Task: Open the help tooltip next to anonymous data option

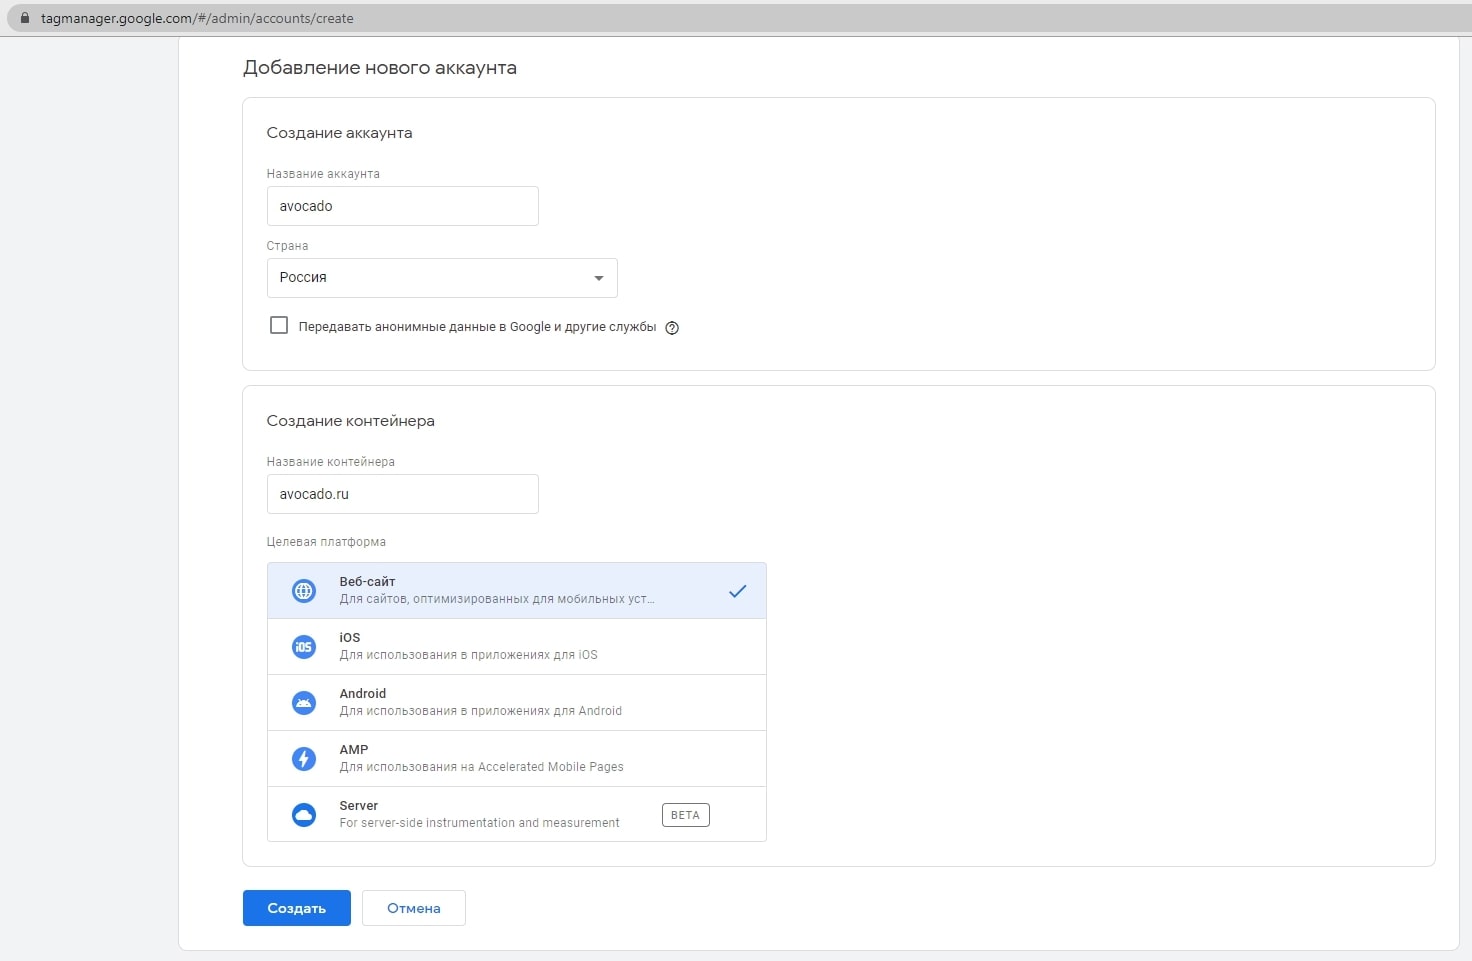Action: [671, 327]
